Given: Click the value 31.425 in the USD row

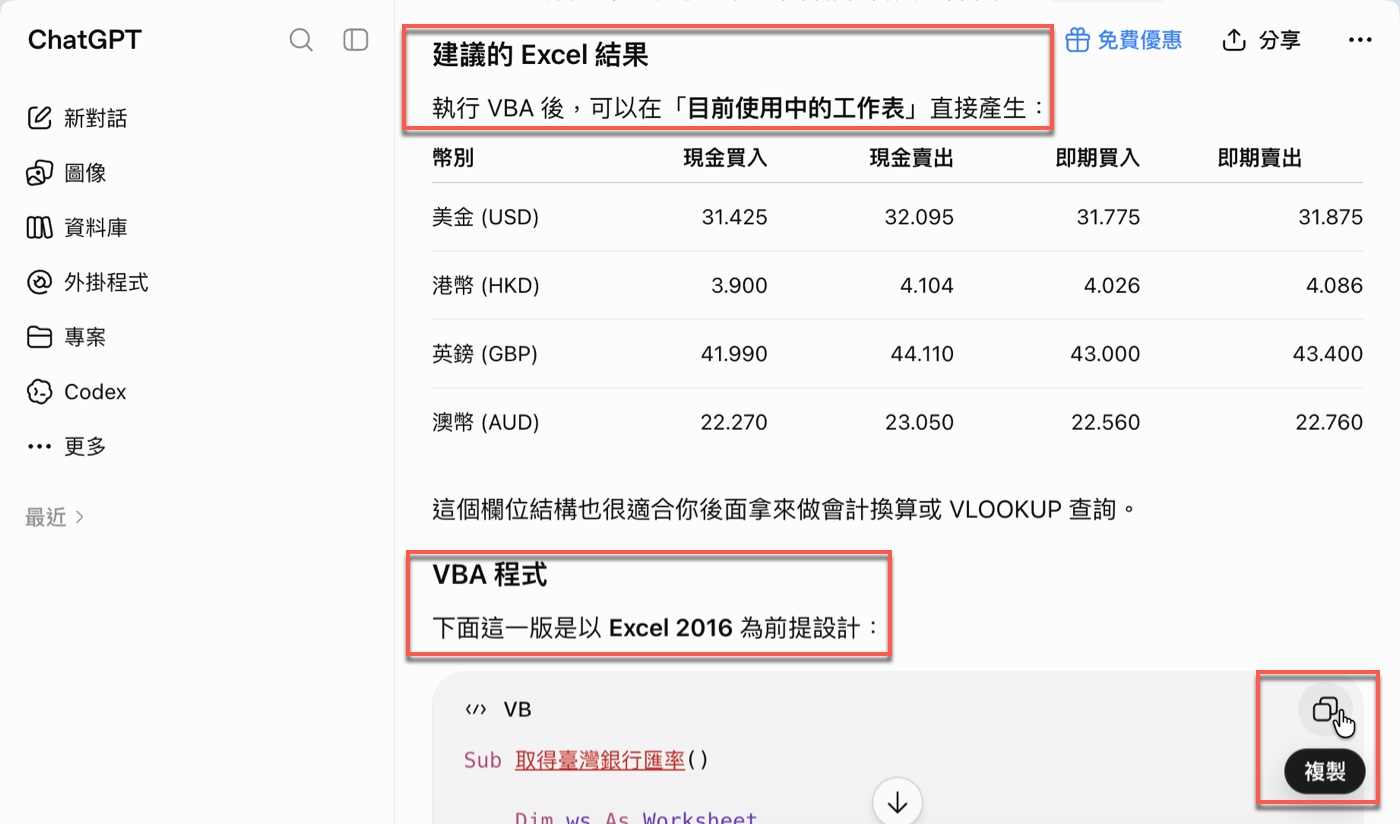Looking at the screenshot, I should tap(735, 217).
